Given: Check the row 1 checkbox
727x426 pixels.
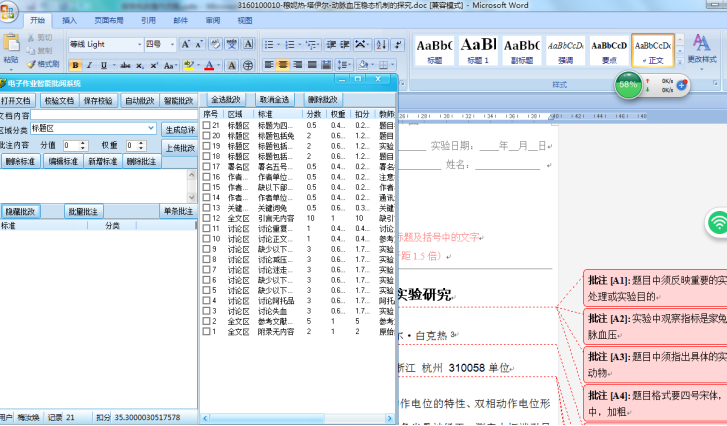Looking at the screenshot, I should click(207, 331).
